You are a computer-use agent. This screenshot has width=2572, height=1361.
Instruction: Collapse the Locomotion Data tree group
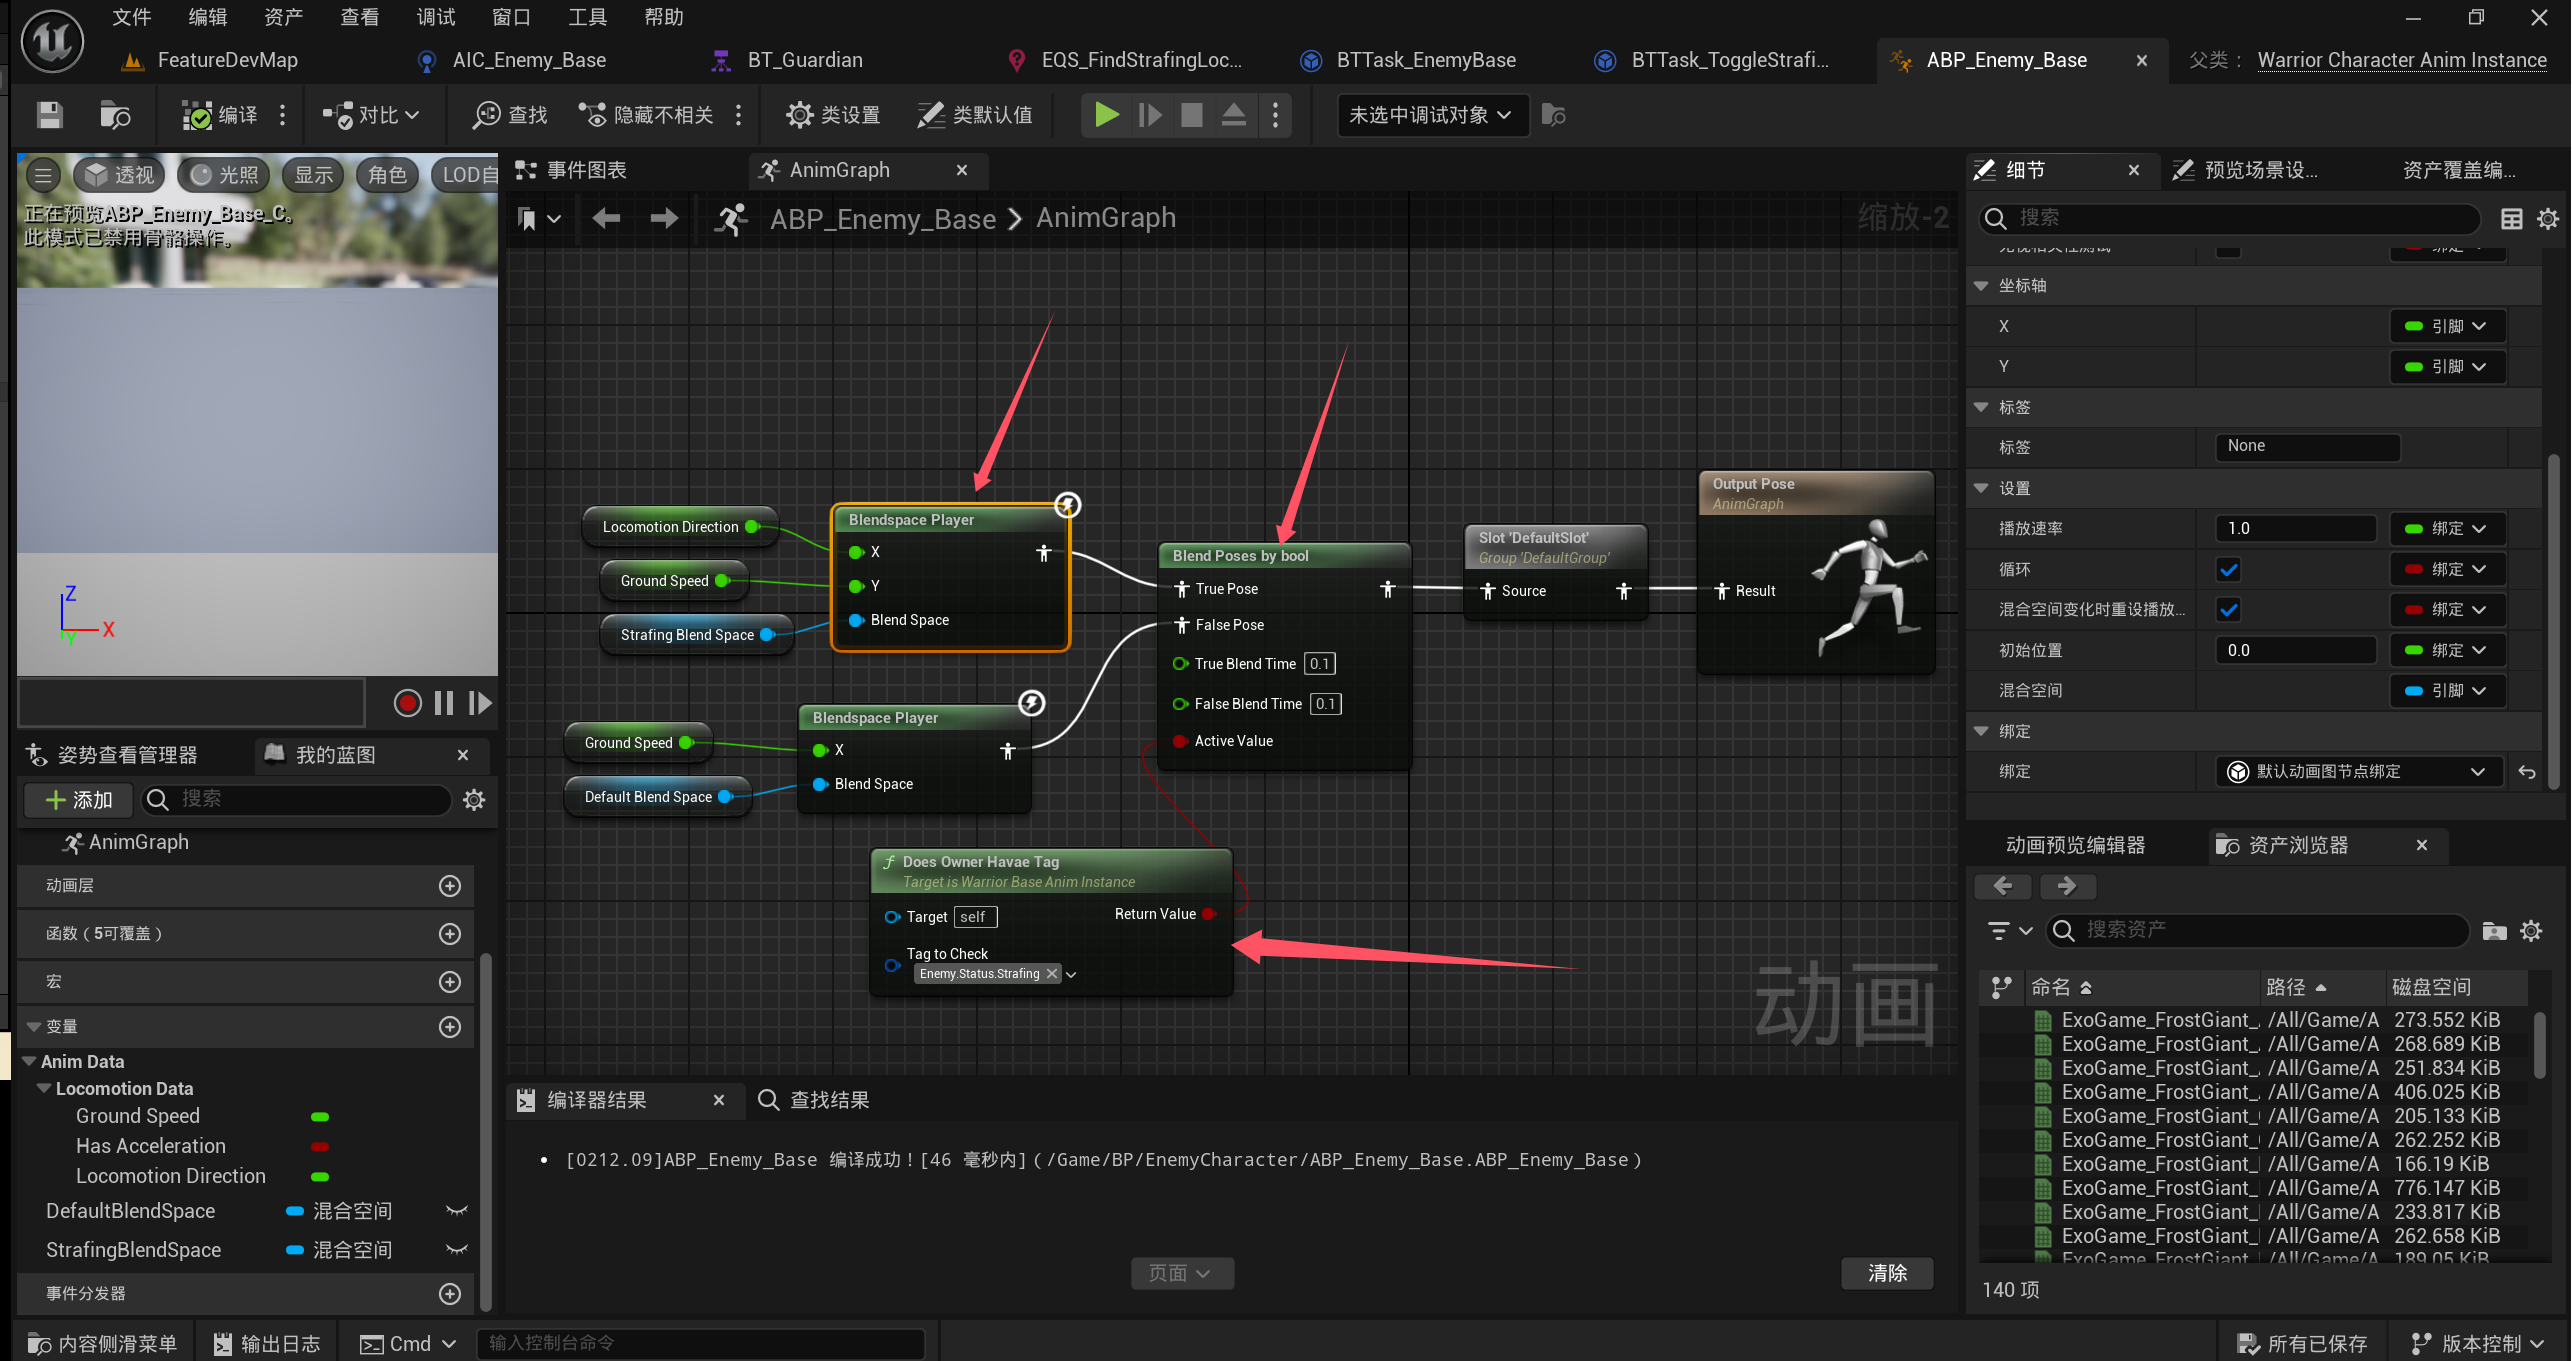(x=44, y=1088)
